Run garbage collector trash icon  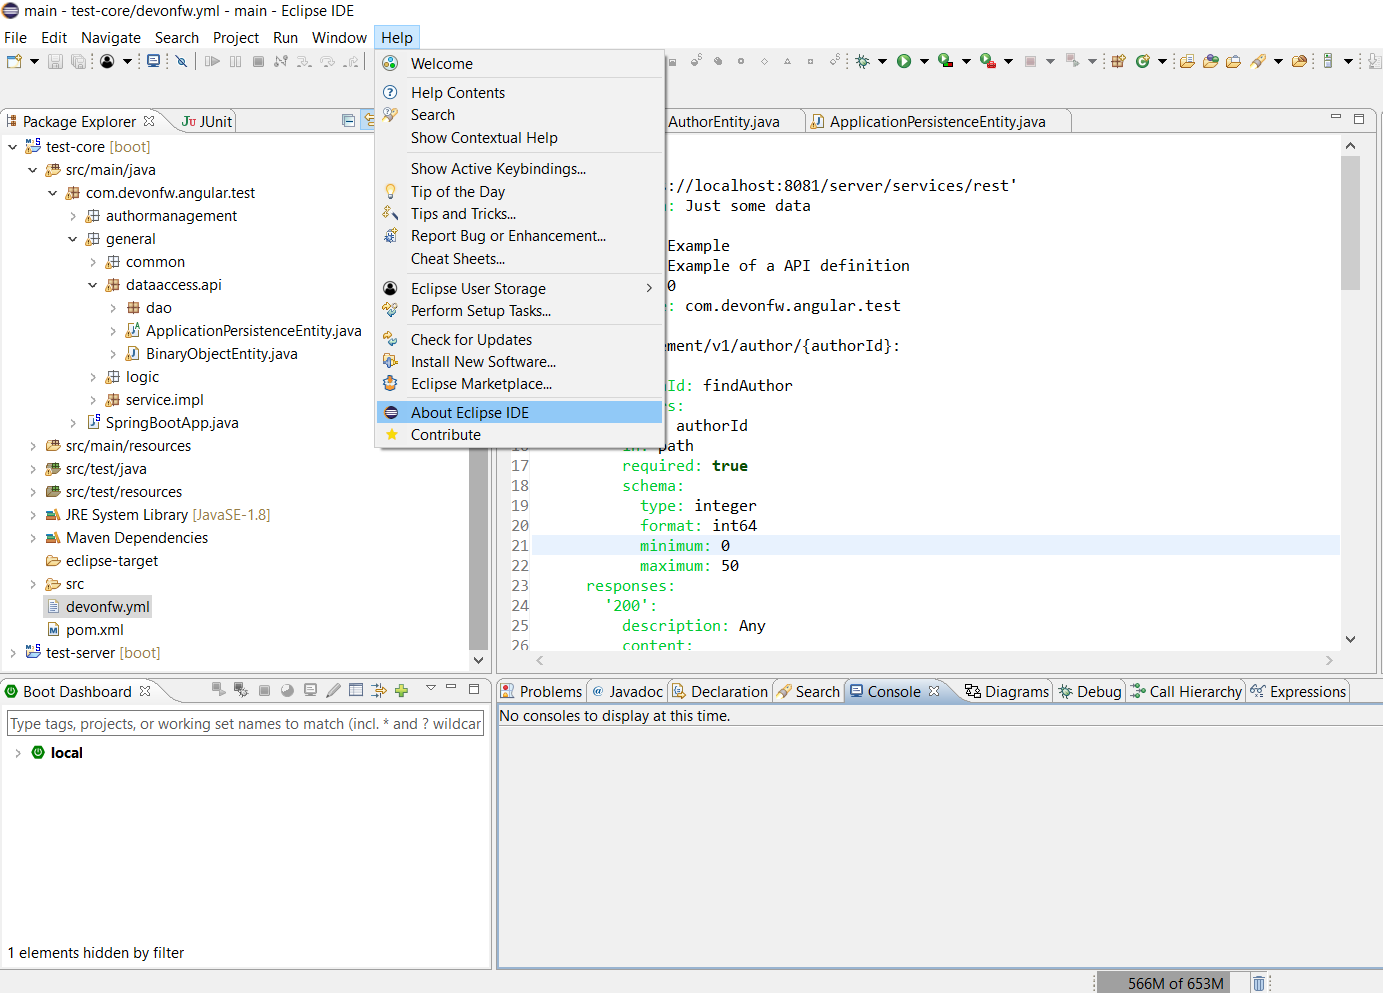1259,983
